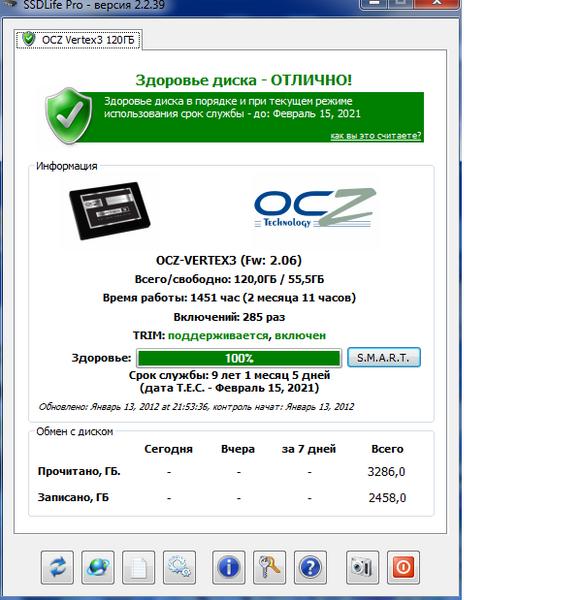
Task: Click 'Срок службы: 9 лет 1 месяц' text
Action: (229, 375)
